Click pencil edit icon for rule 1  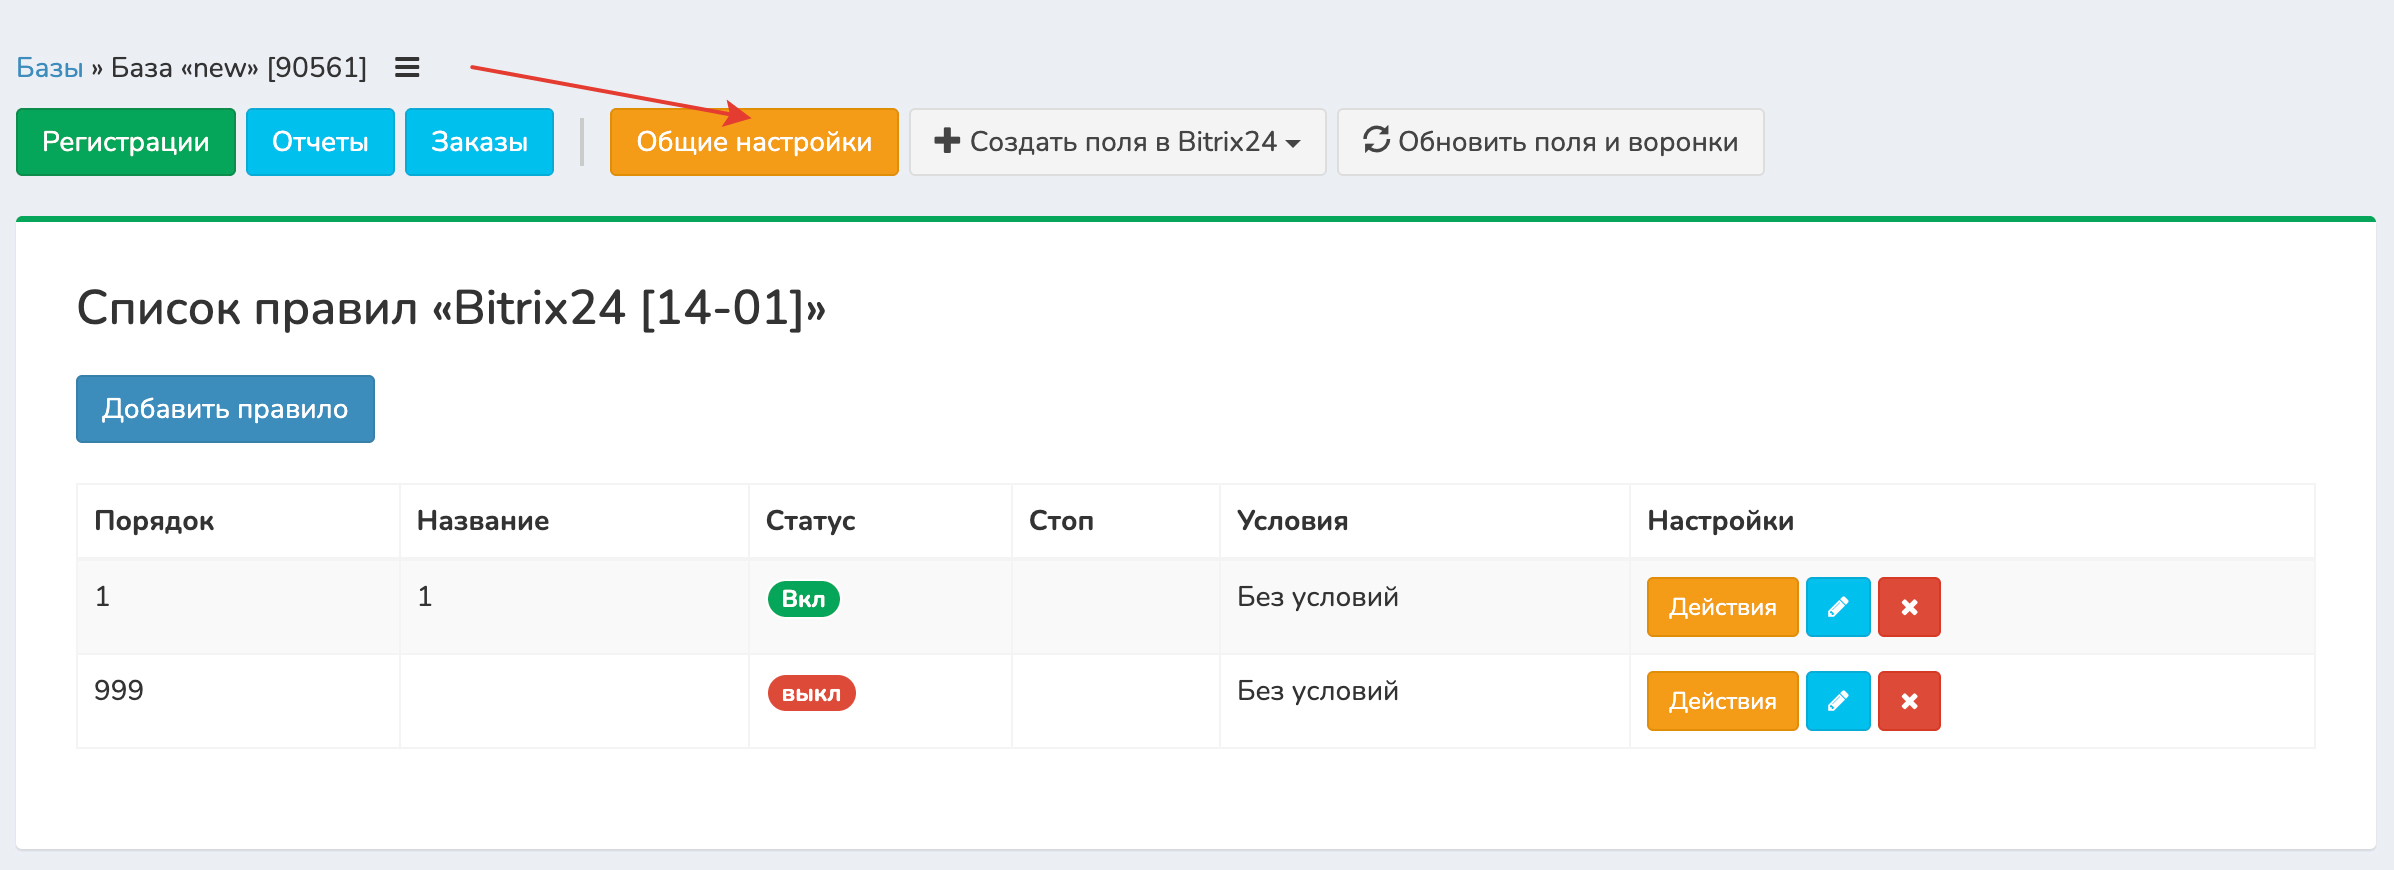[x=1838, y=607]
